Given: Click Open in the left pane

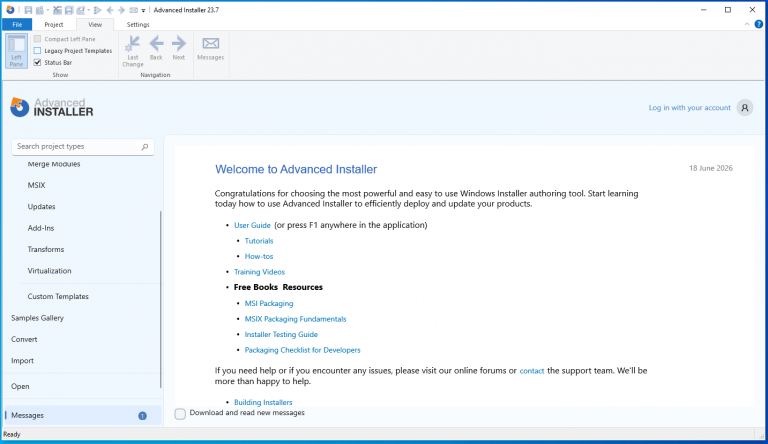Looking at the screenshot, I should (20, 386).
